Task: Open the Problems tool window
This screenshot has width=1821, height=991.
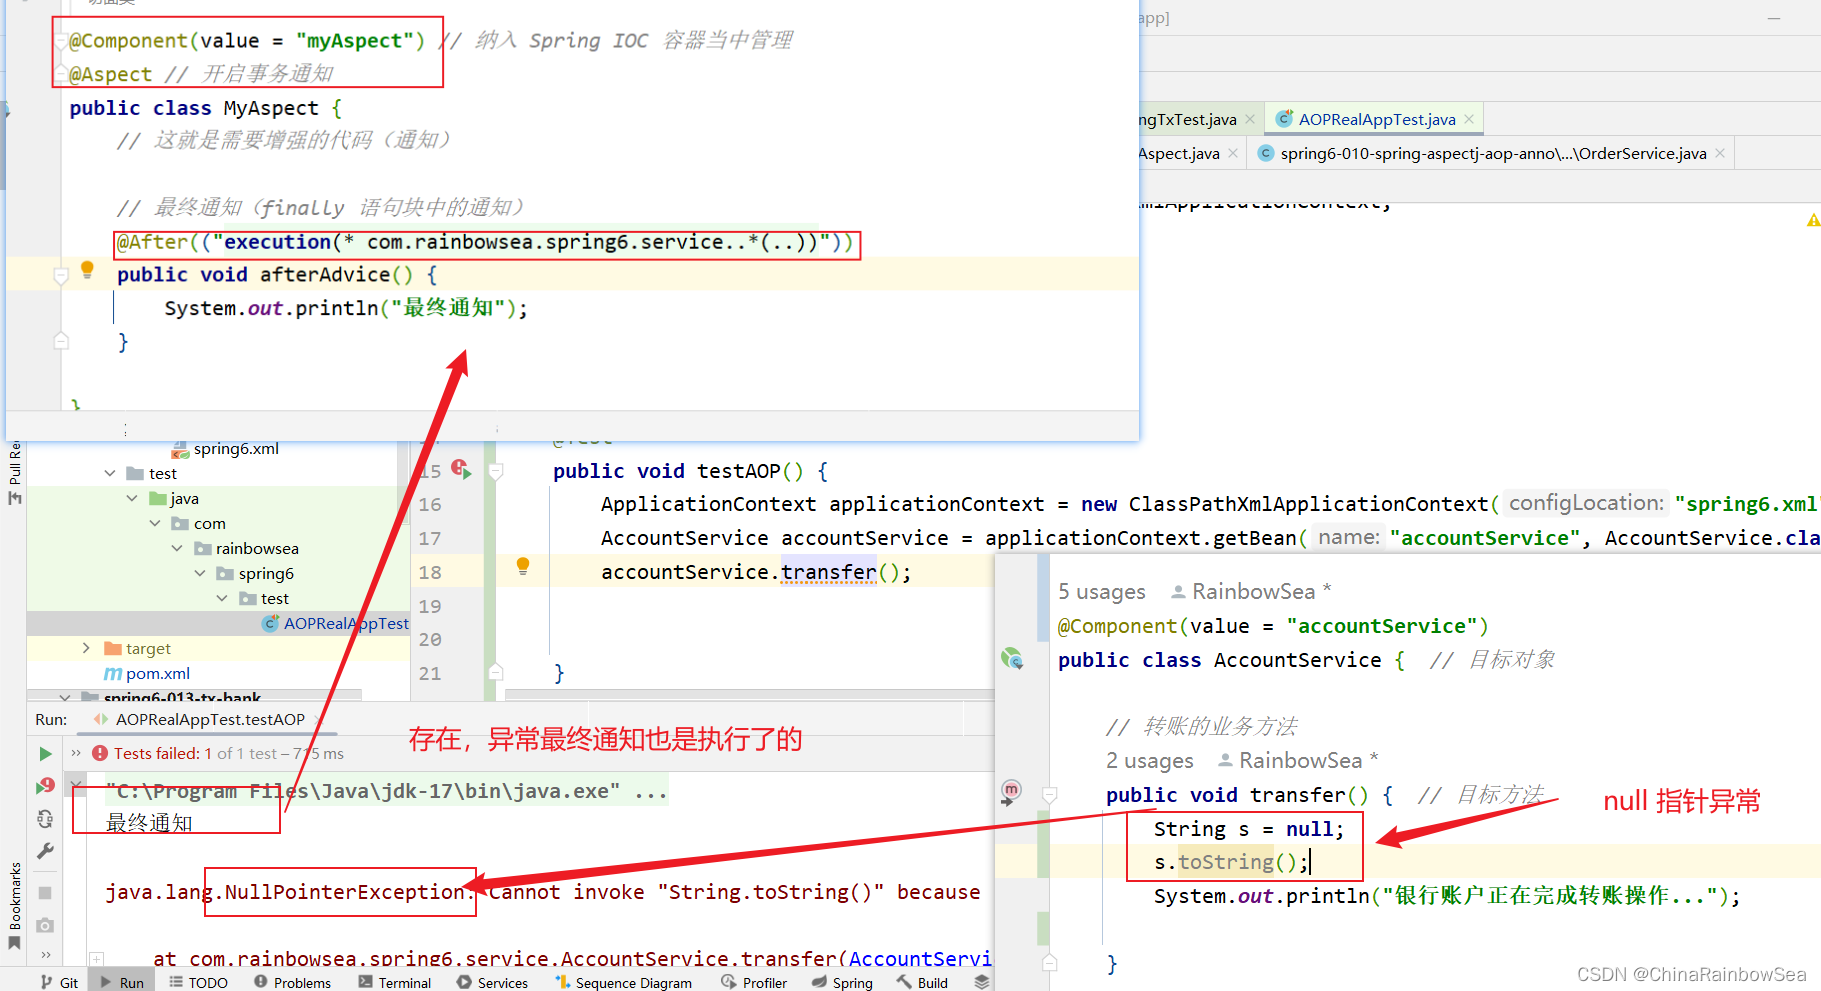Action: point(292,983)
